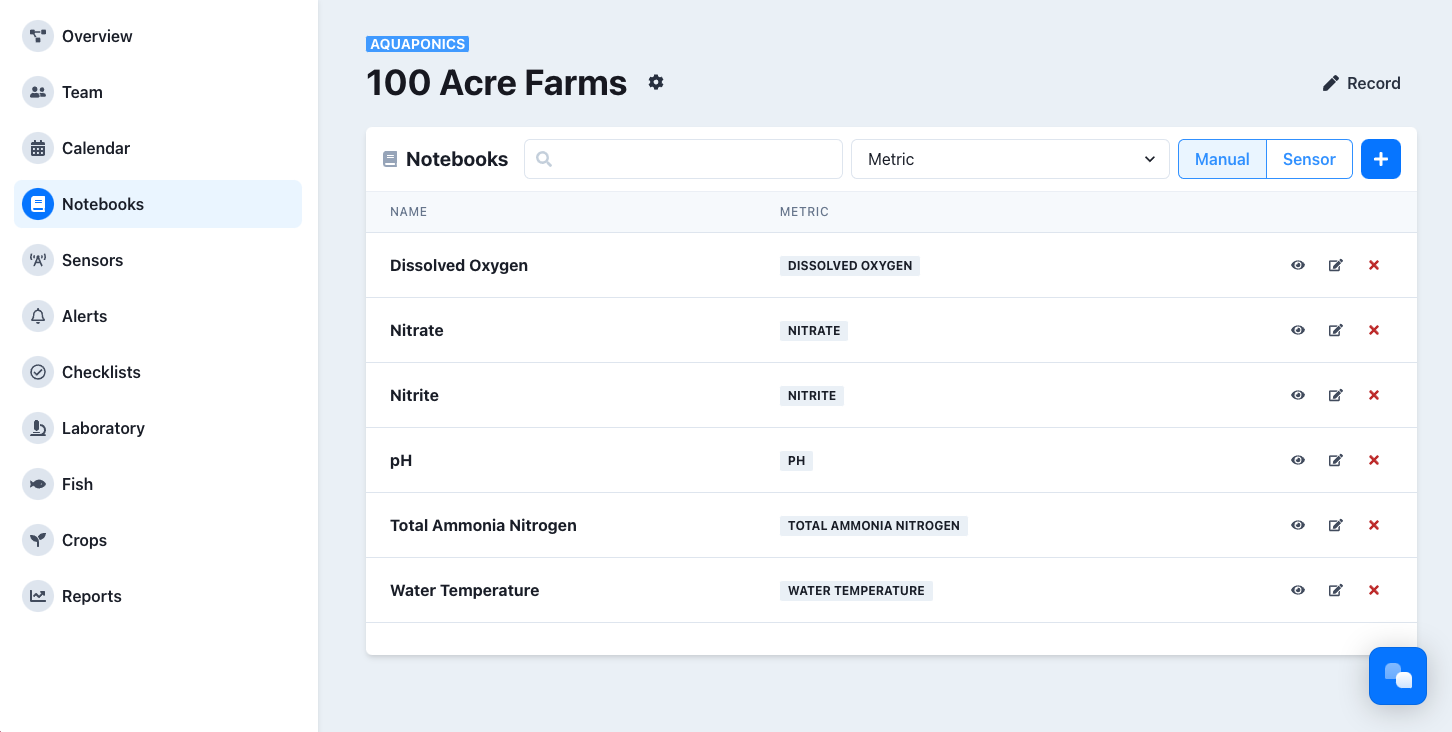This screenshot has width=1452, height=732.
Task: Open the chat widget icon
Action: tap(1397, 676)
